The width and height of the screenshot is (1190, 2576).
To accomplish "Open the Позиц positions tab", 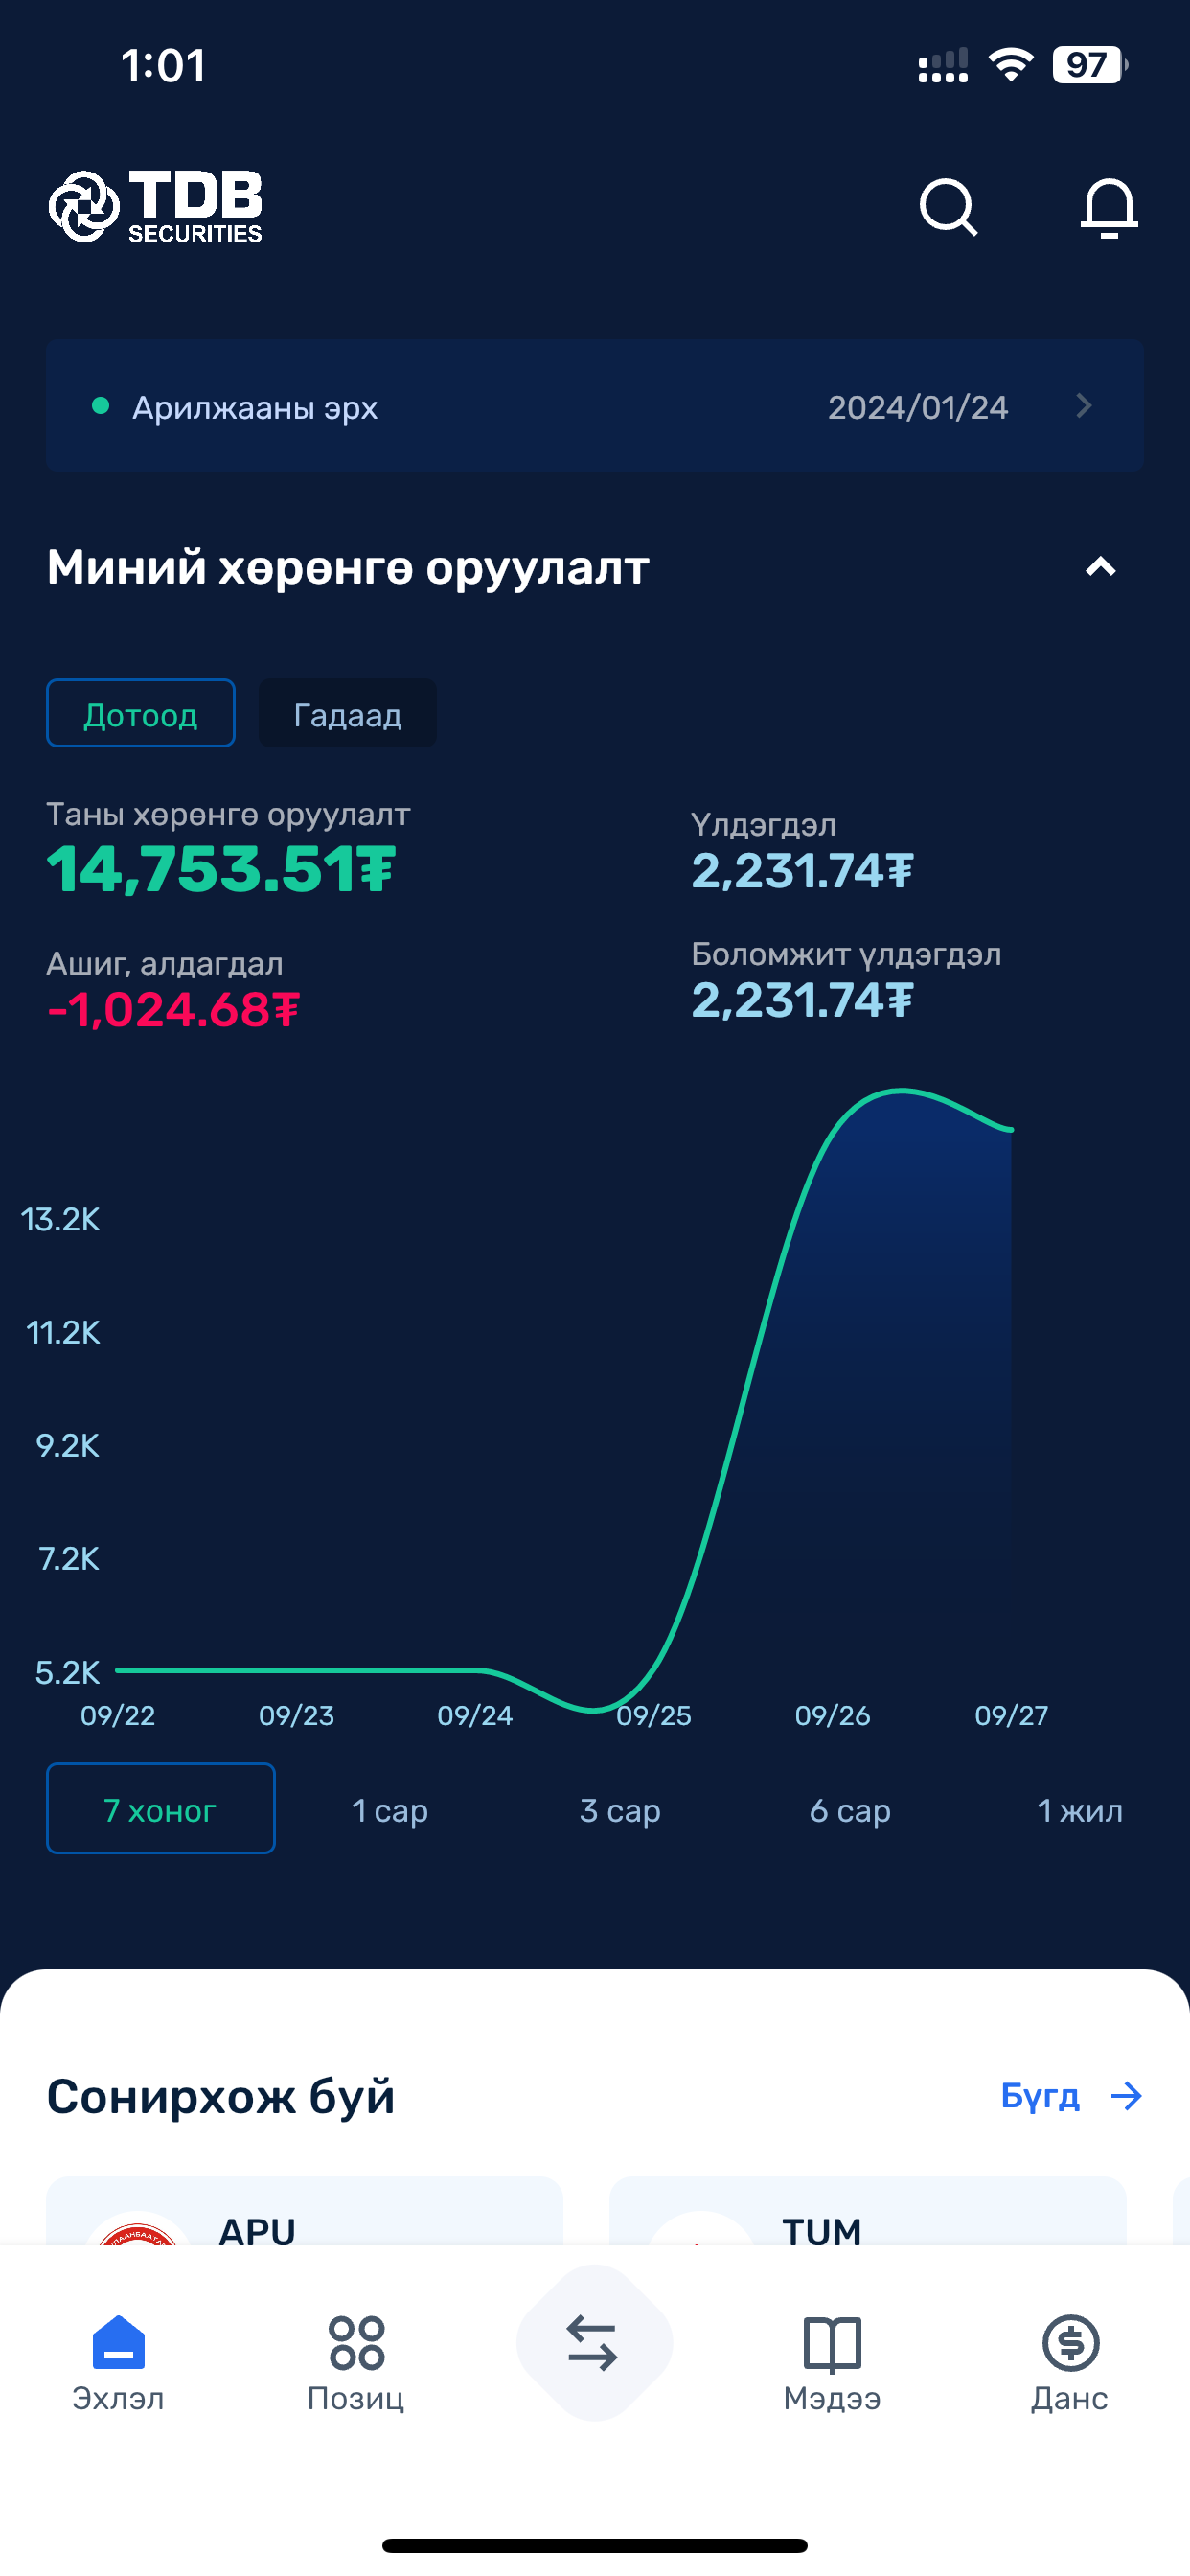I will tap(356, 2364).
